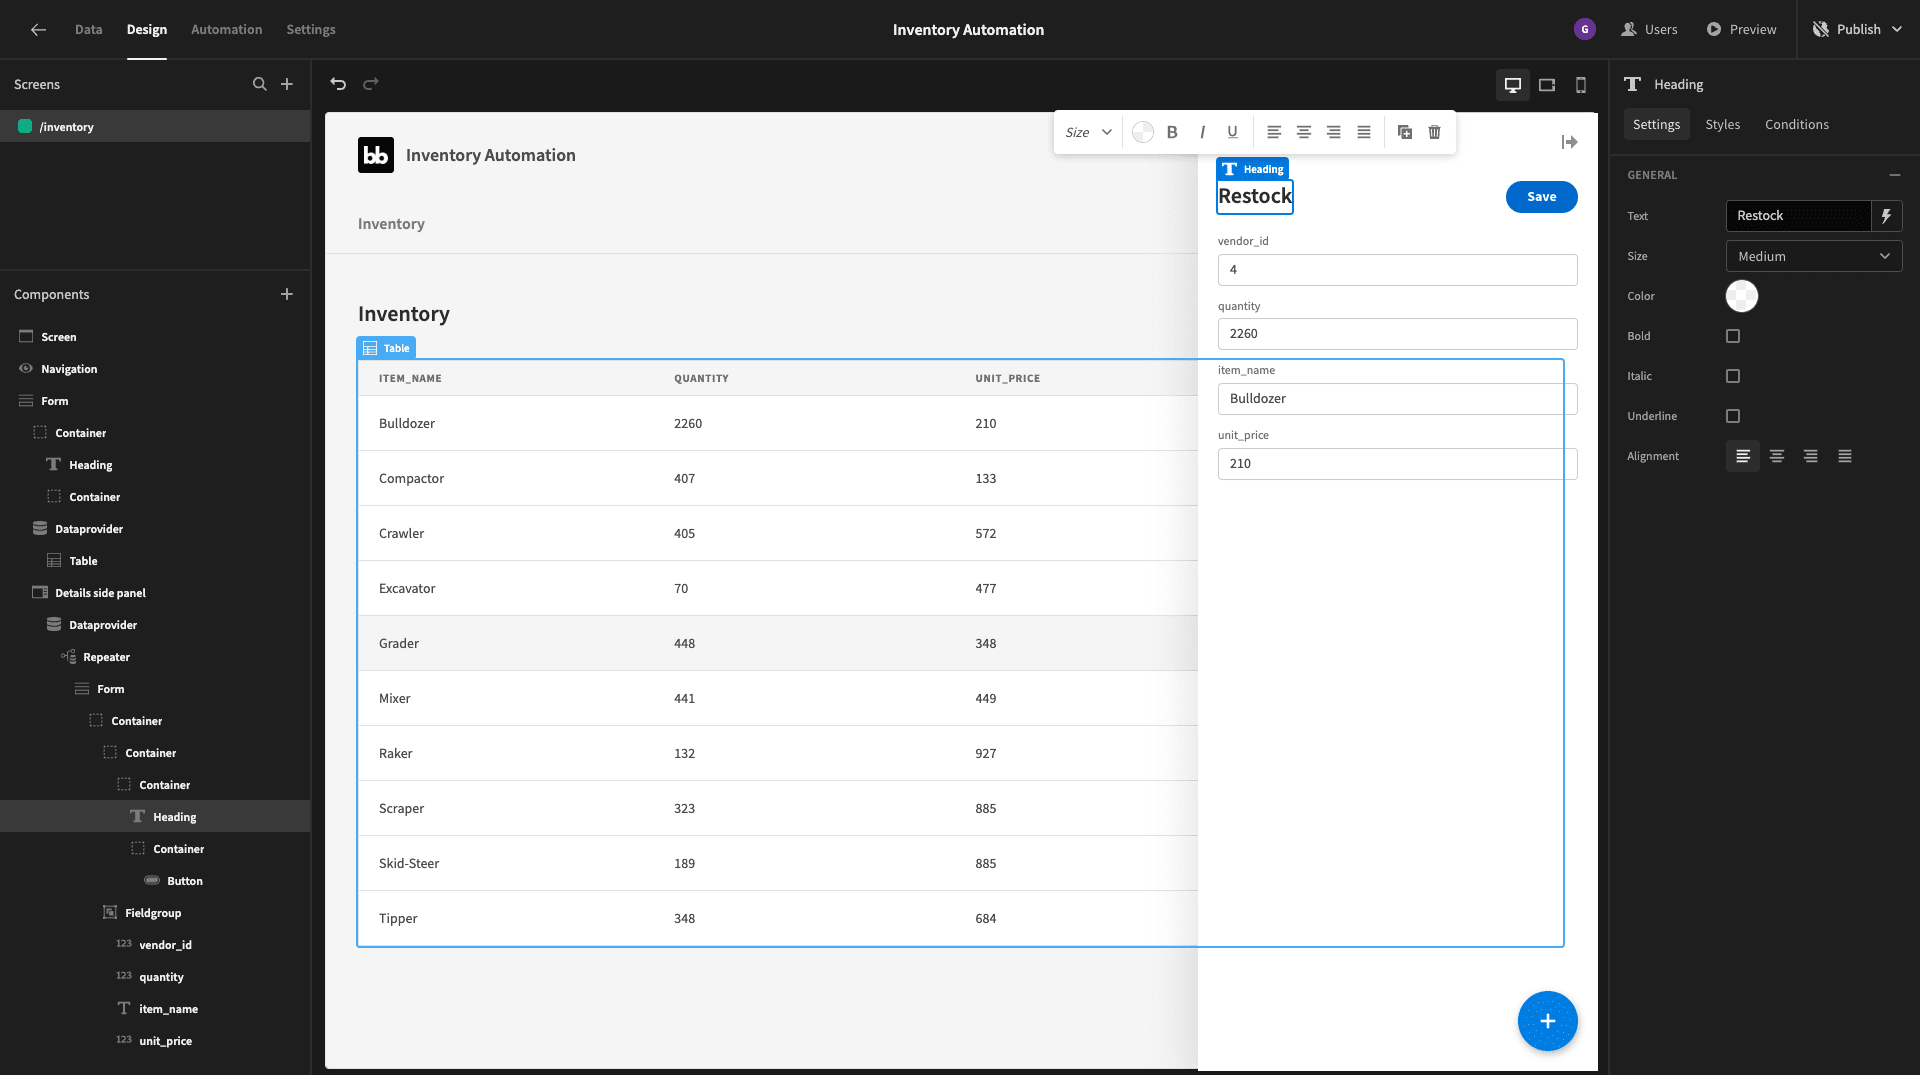1920x1075 pixels.
Task: Search screens with magnifier icon
Action: click(260, 84)
